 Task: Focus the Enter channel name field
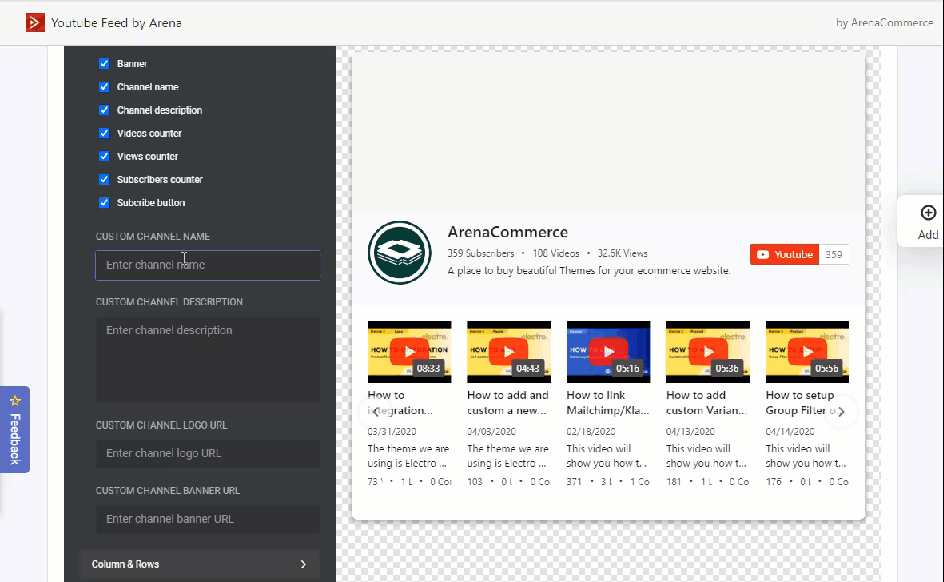click(208, 265)
